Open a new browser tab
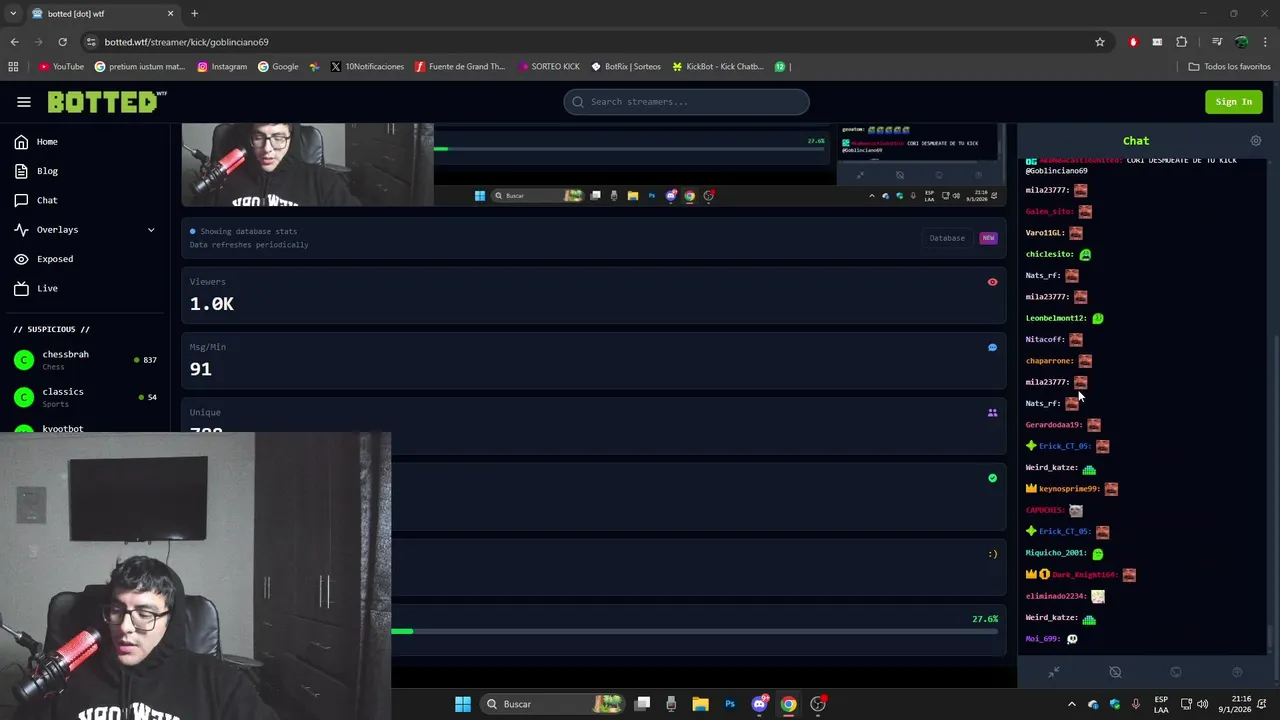This screenshot has height=720, width=1280. pos(194,14)
